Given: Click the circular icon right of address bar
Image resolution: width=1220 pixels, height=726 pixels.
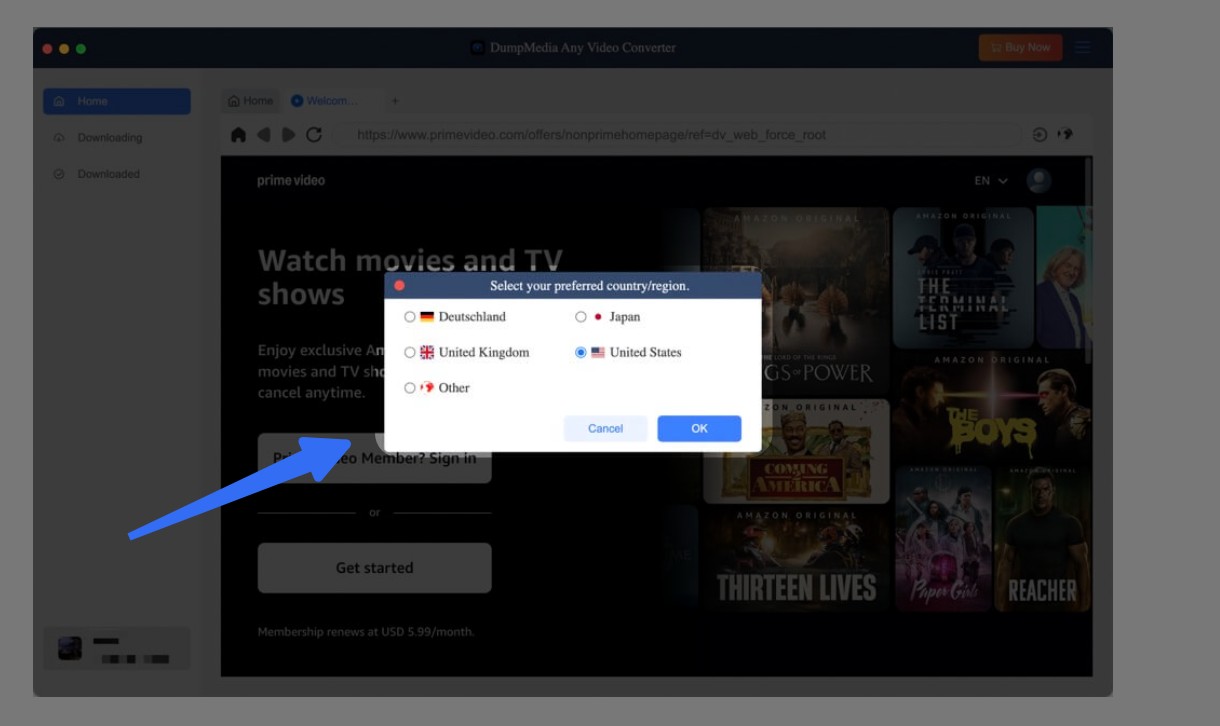Looking at the screenshot, I should [x=1040, y=134].
